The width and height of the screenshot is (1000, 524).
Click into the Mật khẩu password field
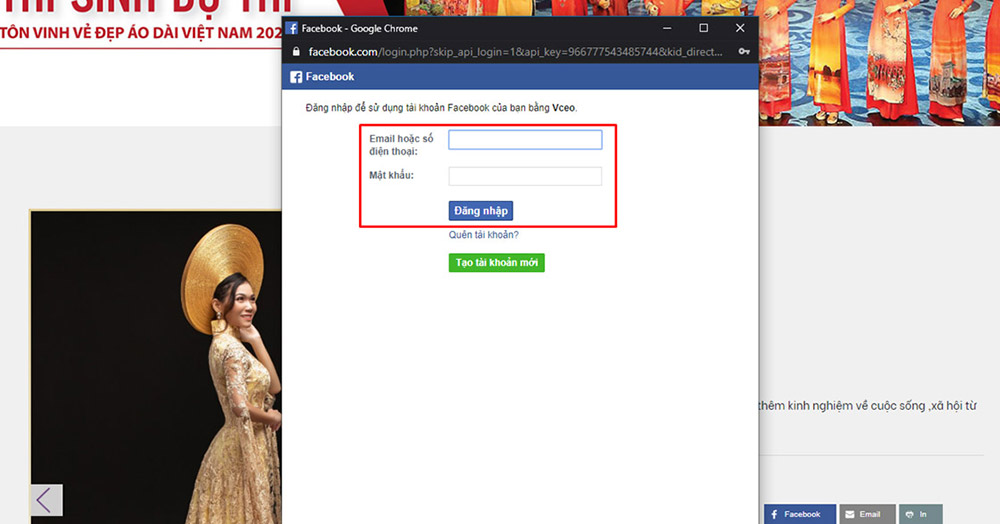coord(525,176)
